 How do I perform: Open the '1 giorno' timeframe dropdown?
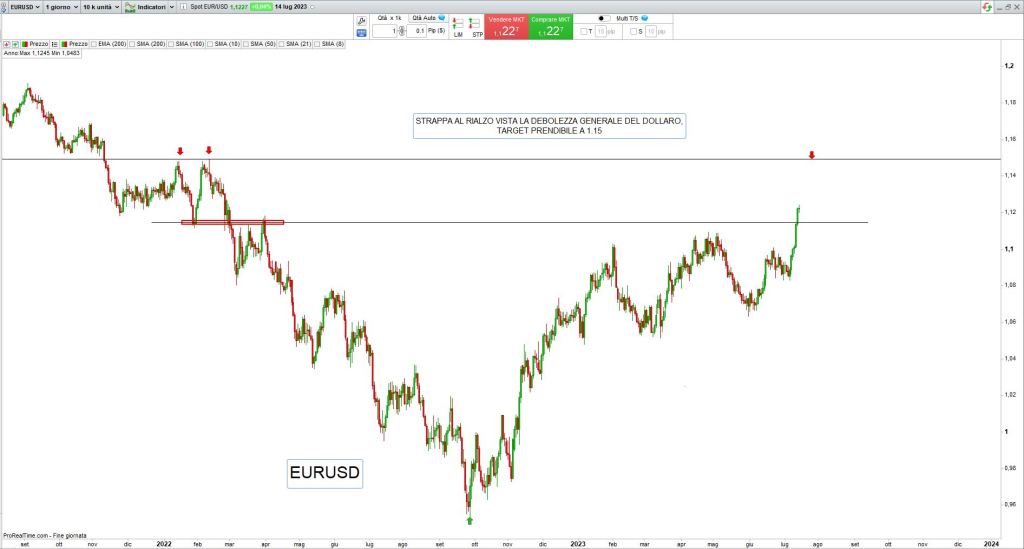(x=61, y=7)
